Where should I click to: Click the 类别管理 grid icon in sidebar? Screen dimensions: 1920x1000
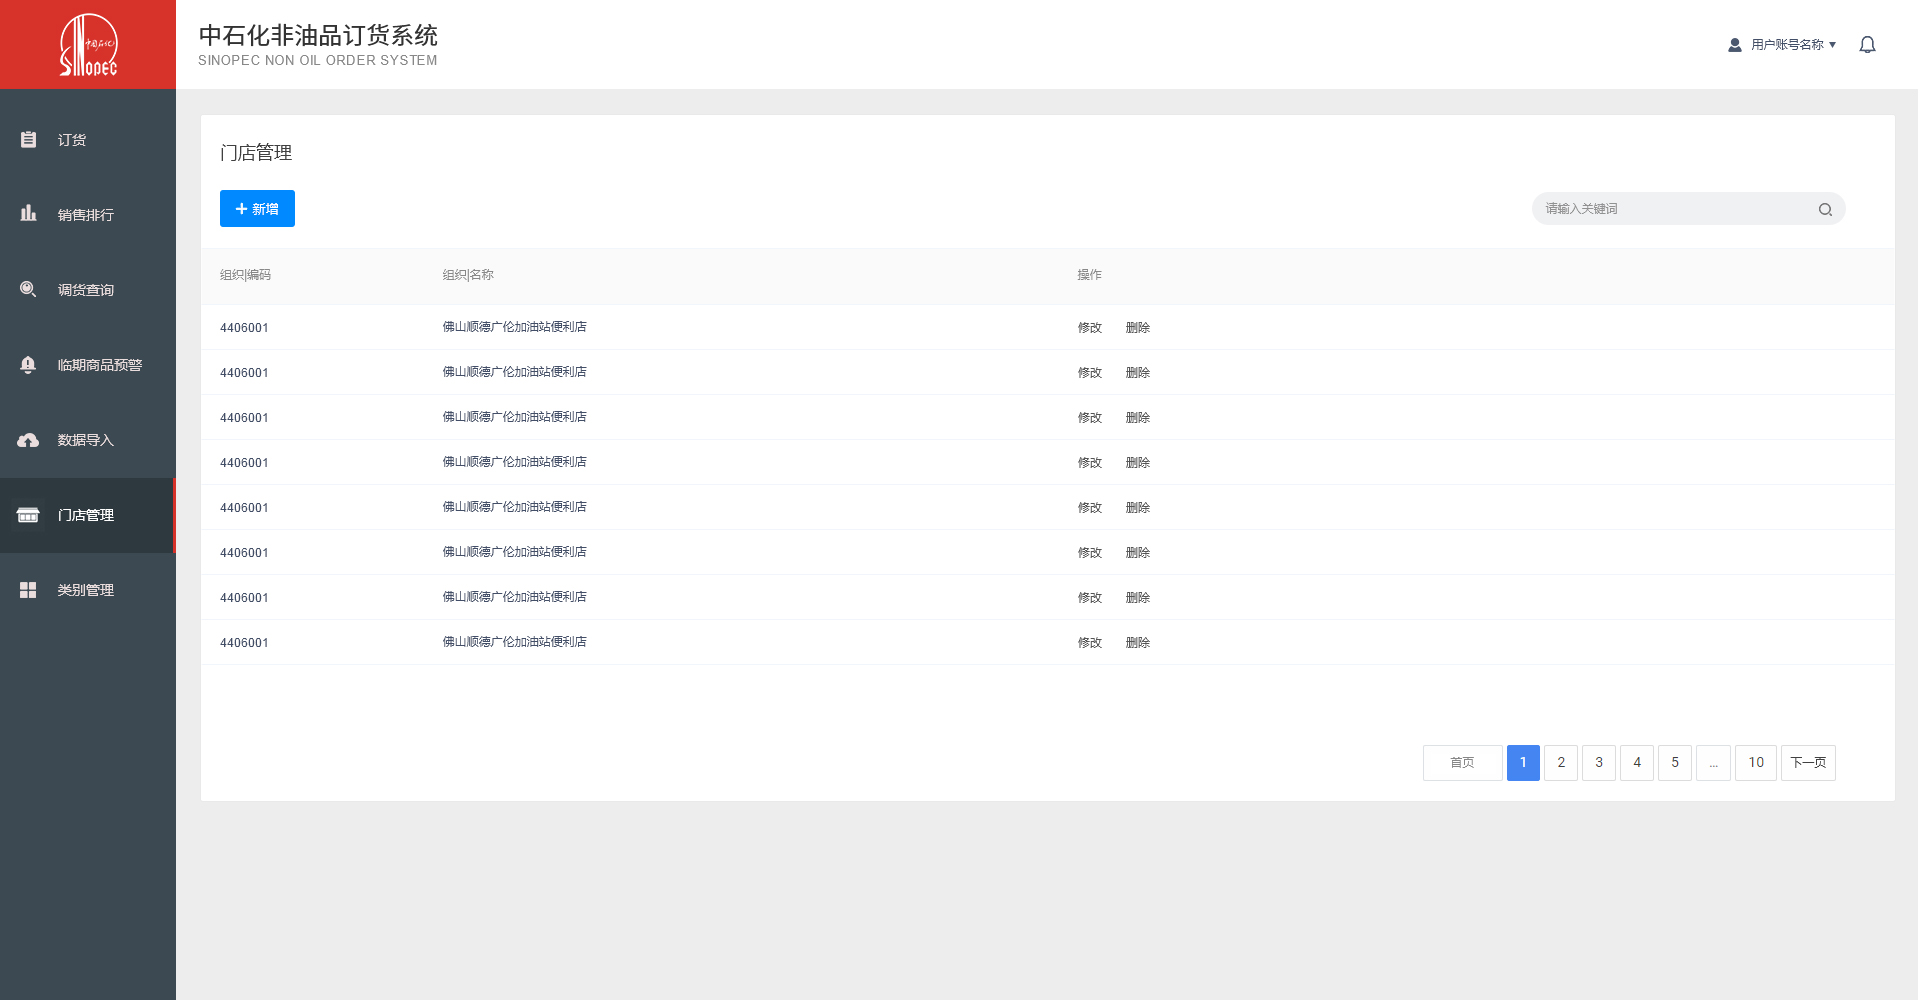[28, 590]
